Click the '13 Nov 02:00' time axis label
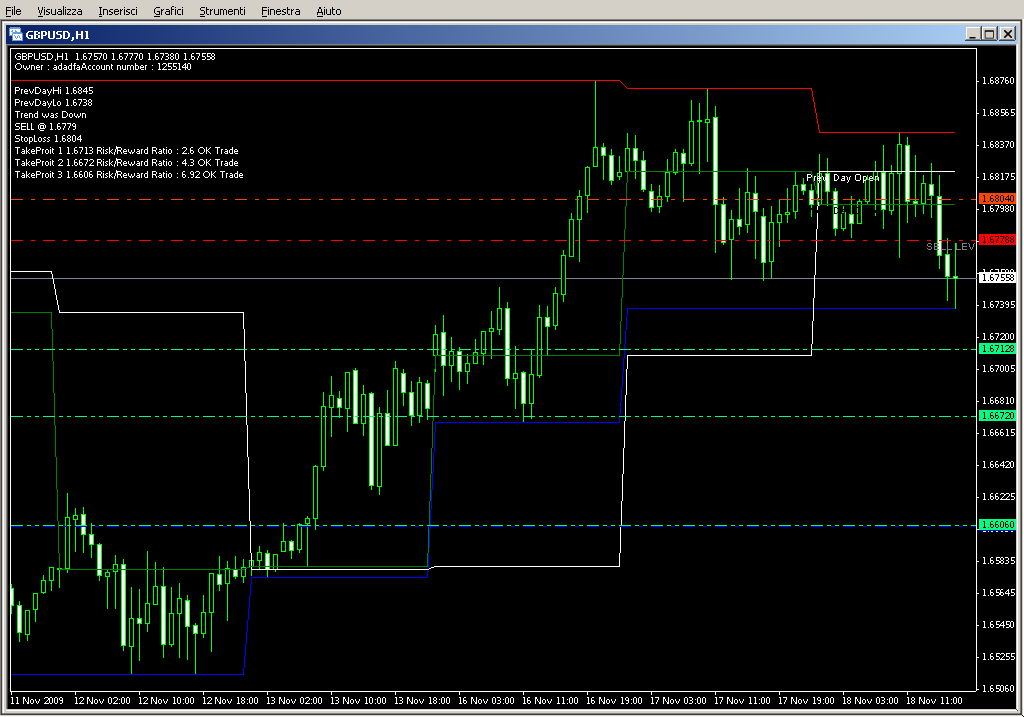 click(294, 701)
